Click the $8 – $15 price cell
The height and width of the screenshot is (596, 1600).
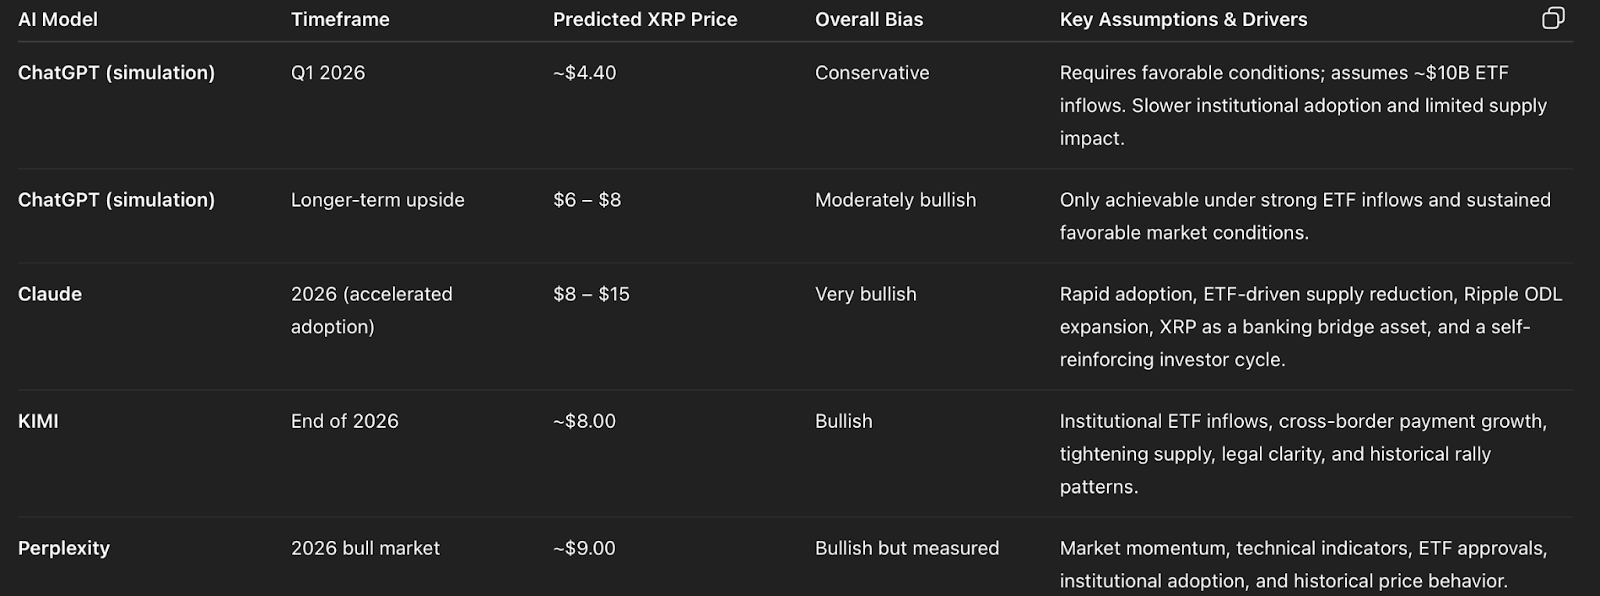(591, 294)
